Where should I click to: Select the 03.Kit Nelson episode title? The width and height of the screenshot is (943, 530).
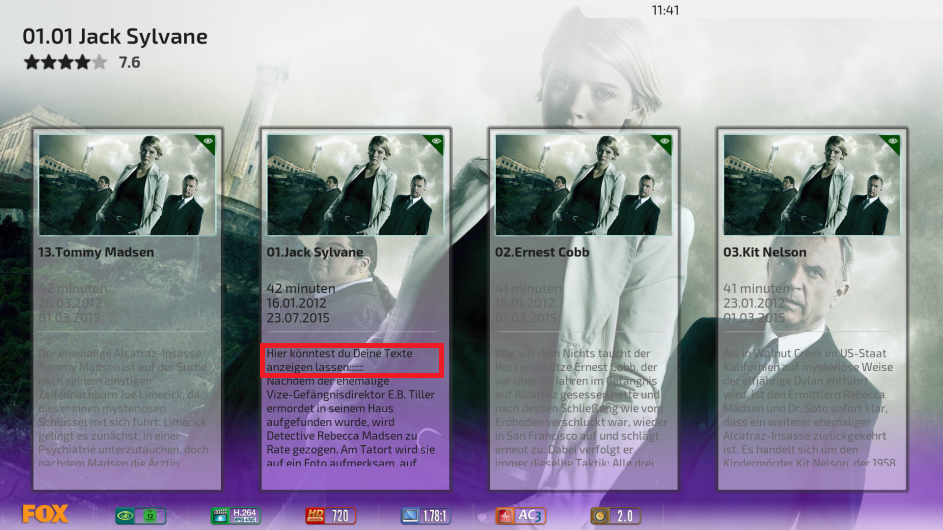765,252
